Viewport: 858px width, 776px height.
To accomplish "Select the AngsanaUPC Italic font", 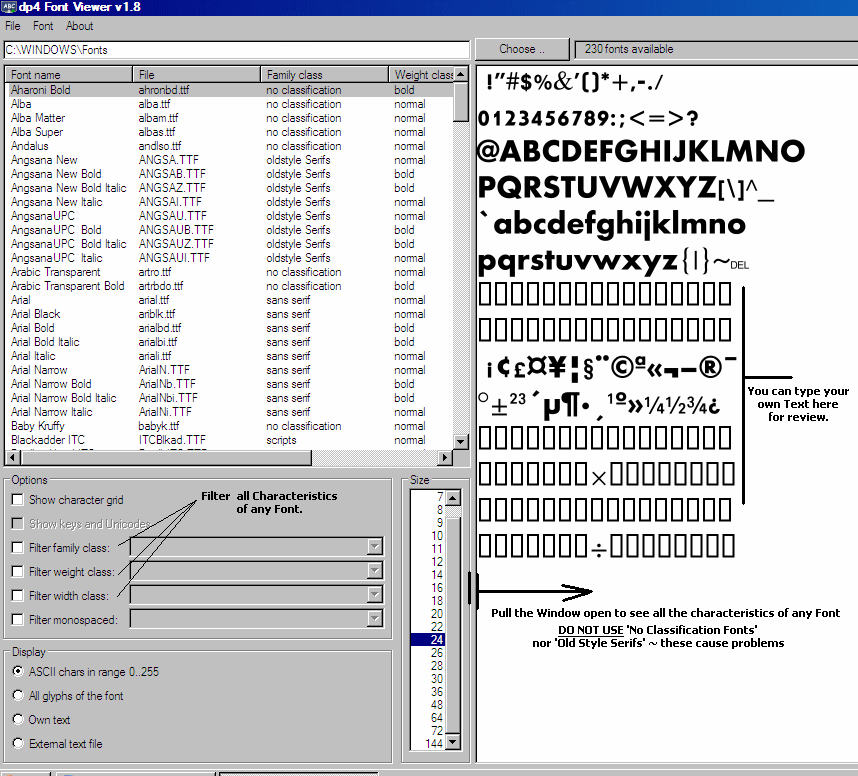I will pyautogui.click(x=56, y=258).
